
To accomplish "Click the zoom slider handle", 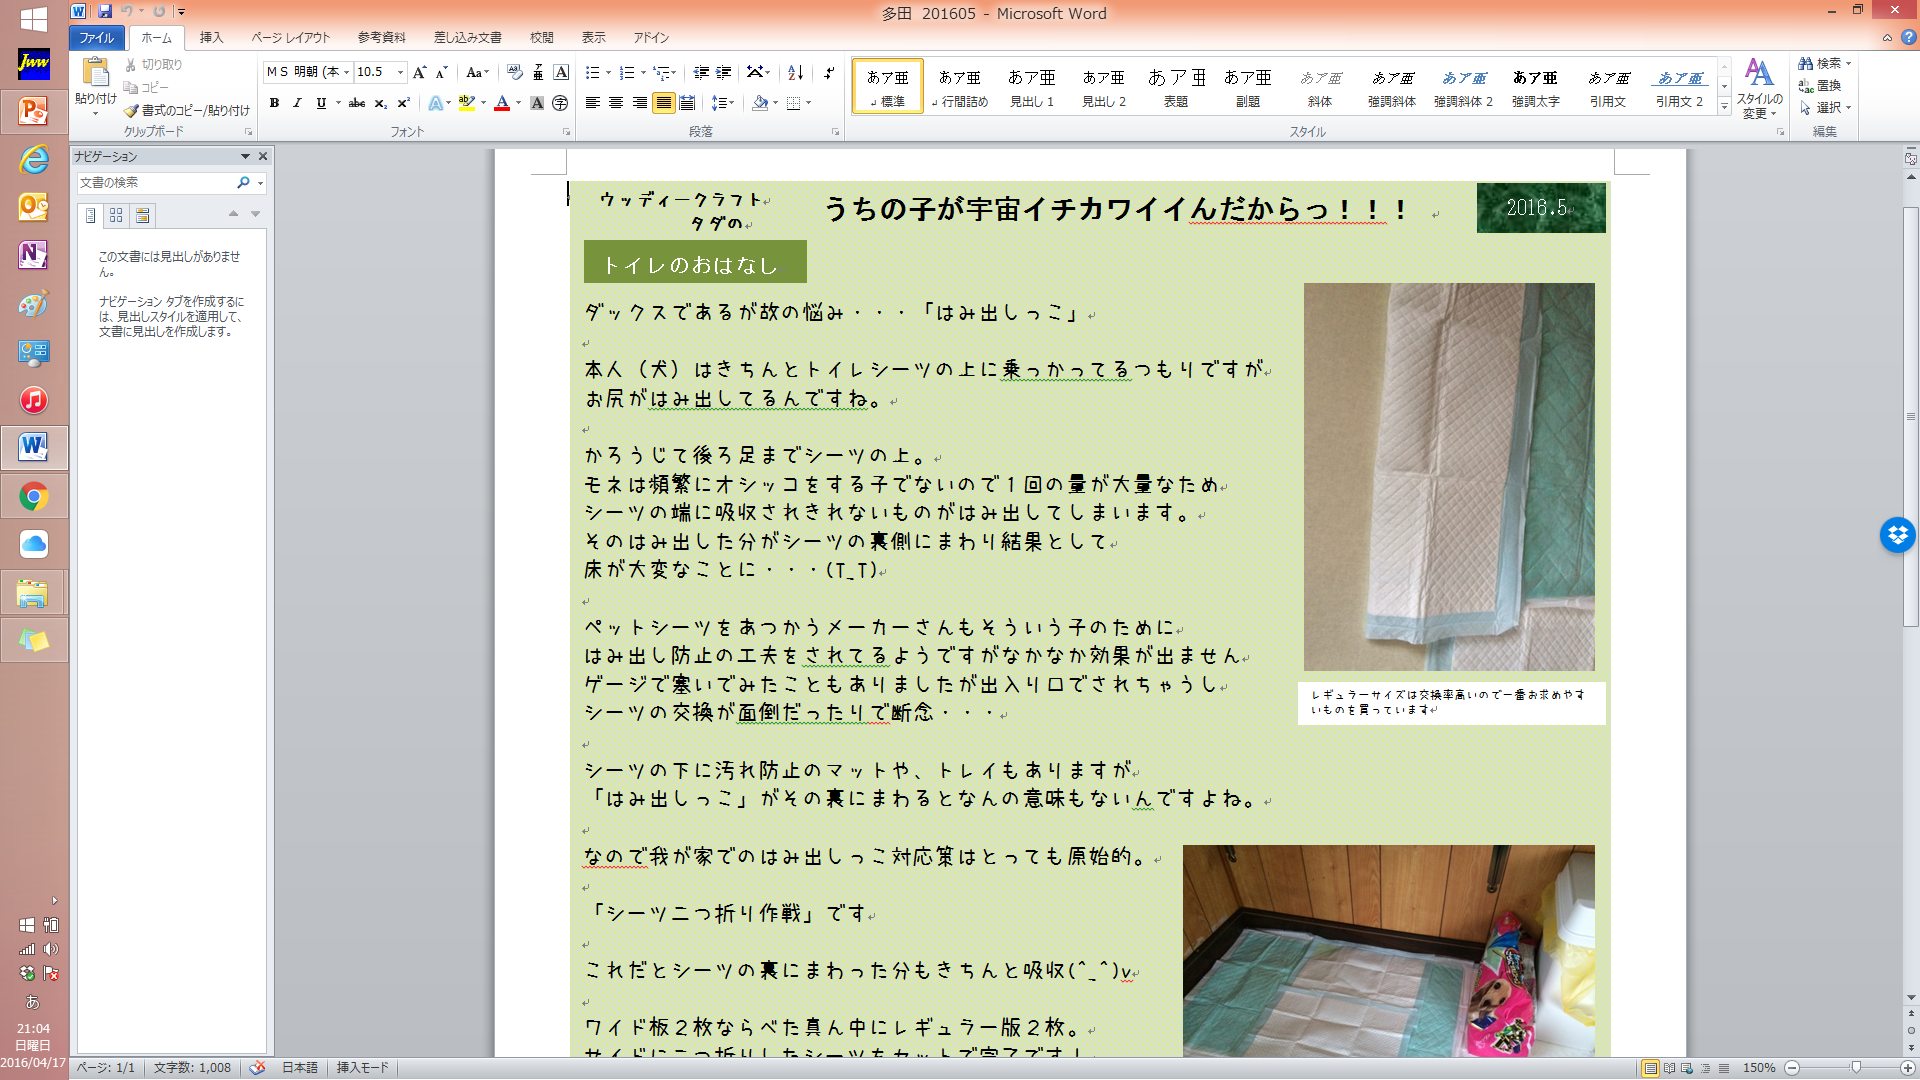I will point(1856,1068).
